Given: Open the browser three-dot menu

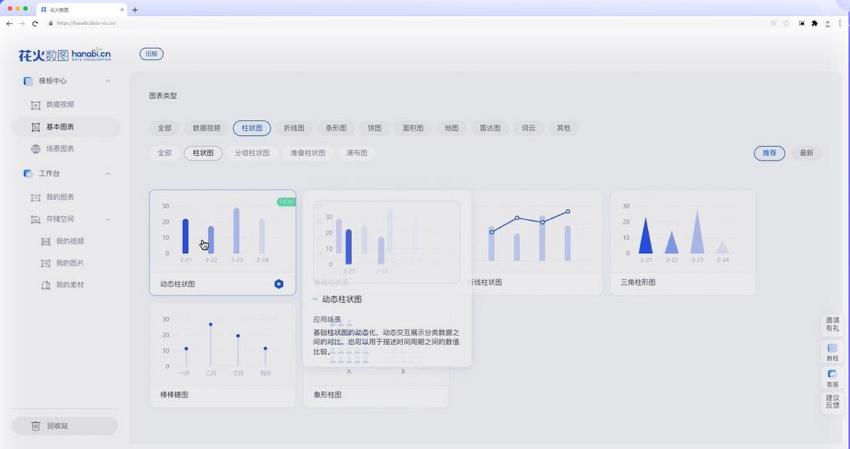Looking at the screenshot, I should pyautogui.click(x=842, y=23).
